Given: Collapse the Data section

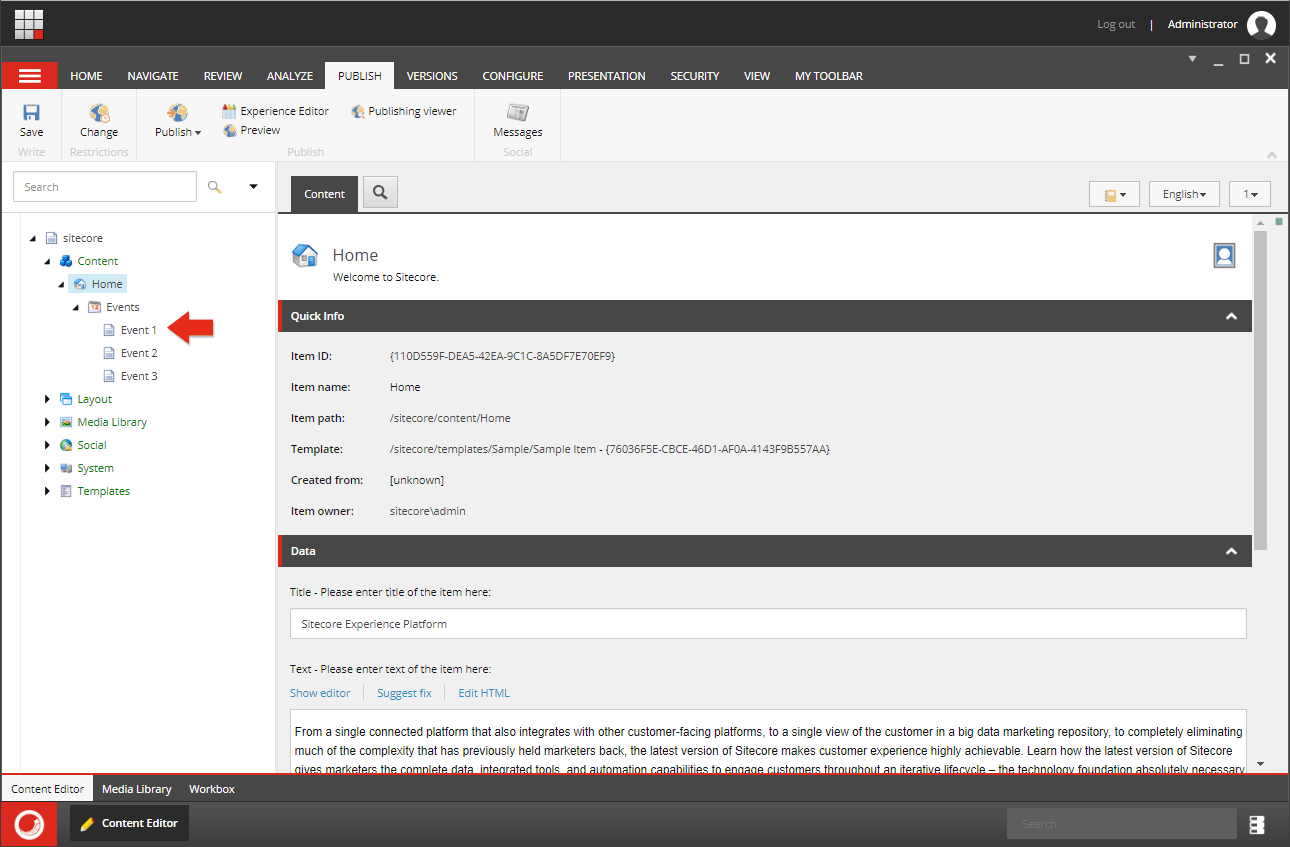Looking at the screenshot, I should tap(1231, 551).
